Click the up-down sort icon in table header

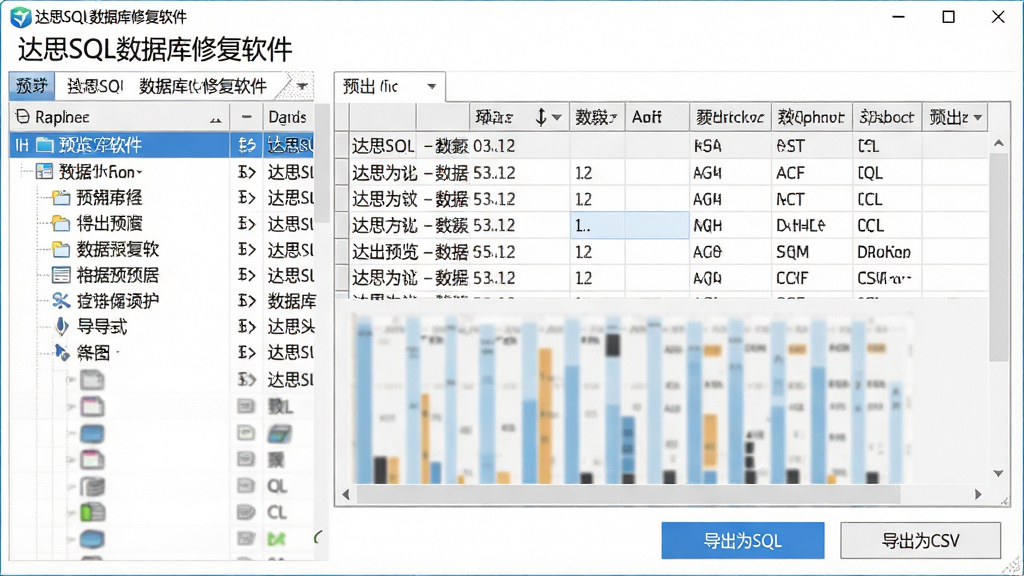click(541, 117)
